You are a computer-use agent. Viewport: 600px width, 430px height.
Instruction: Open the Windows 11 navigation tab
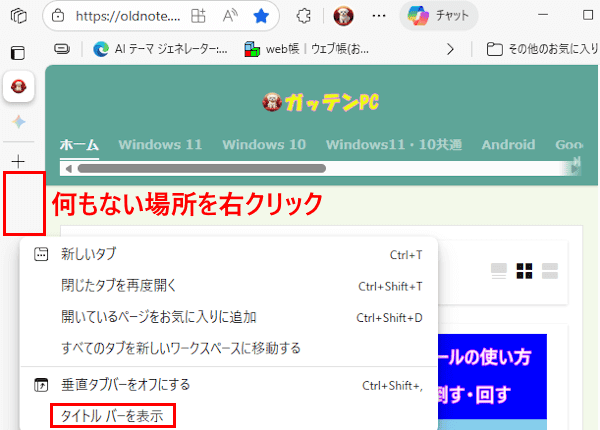click(160, 145)
